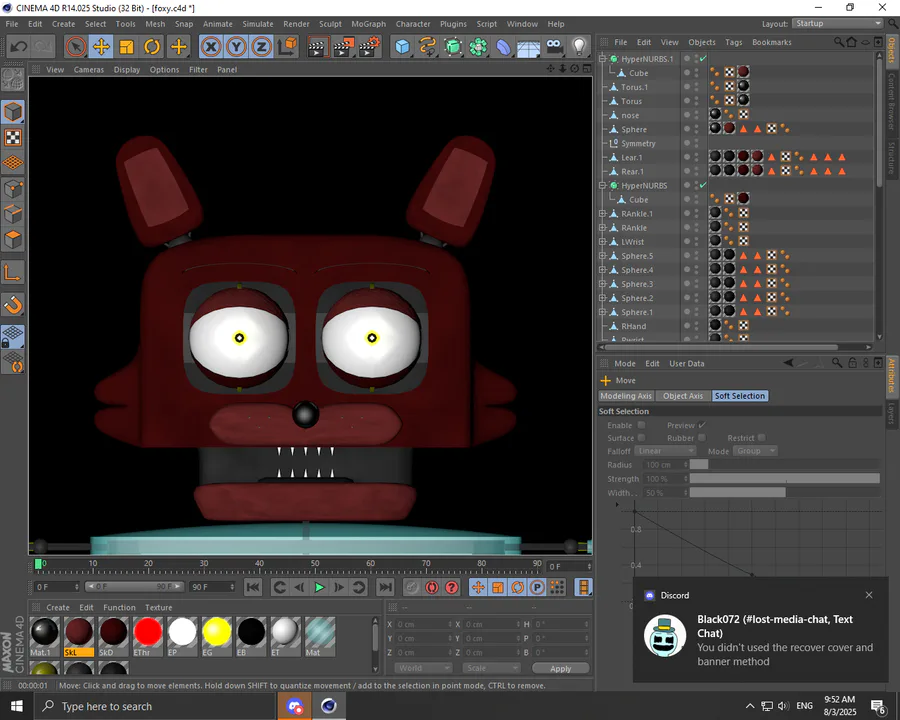
Task: Open the Scale coordinate dropdown
Action: [492, 668]
